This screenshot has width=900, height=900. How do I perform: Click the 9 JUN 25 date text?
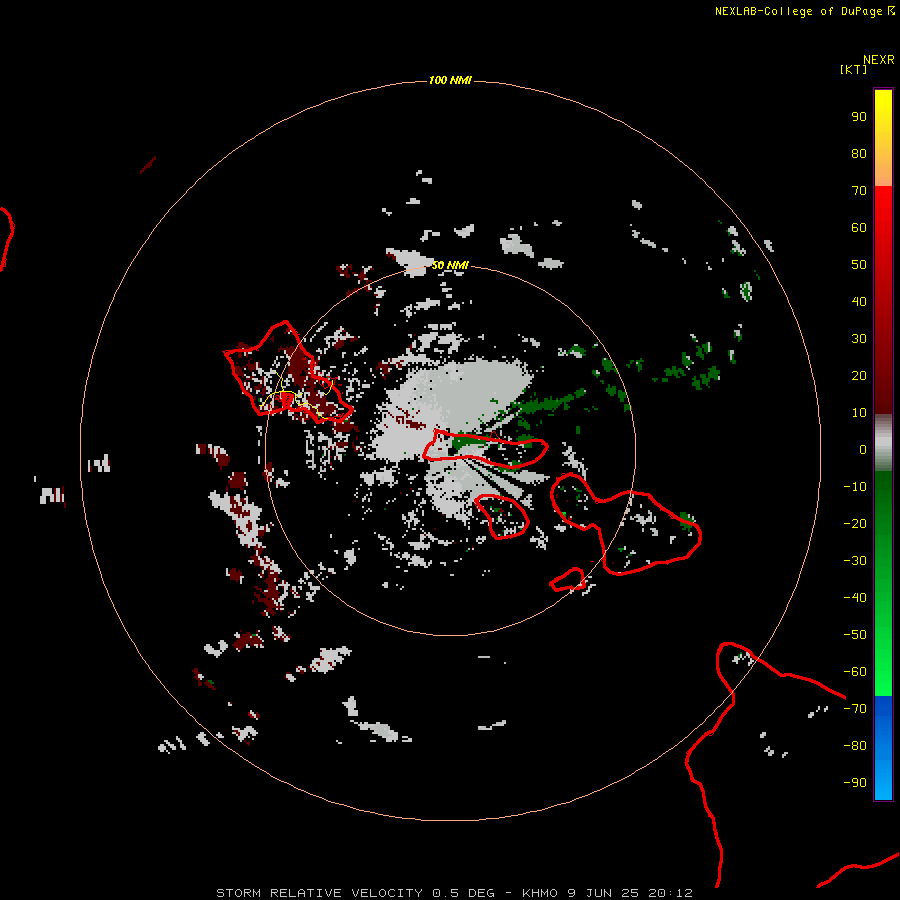pyautogui.click(x=603, y=893)
